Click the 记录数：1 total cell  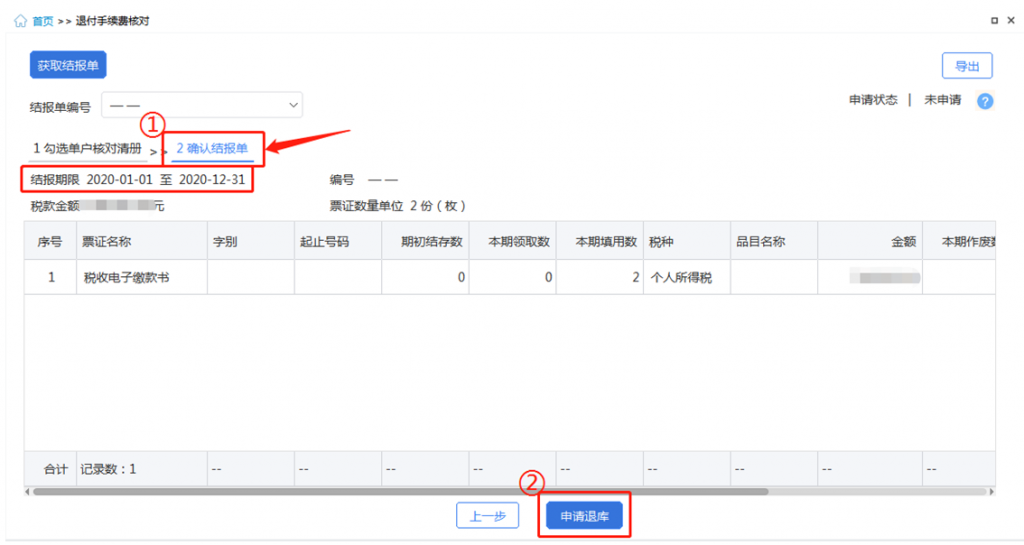tap(142, 469)
